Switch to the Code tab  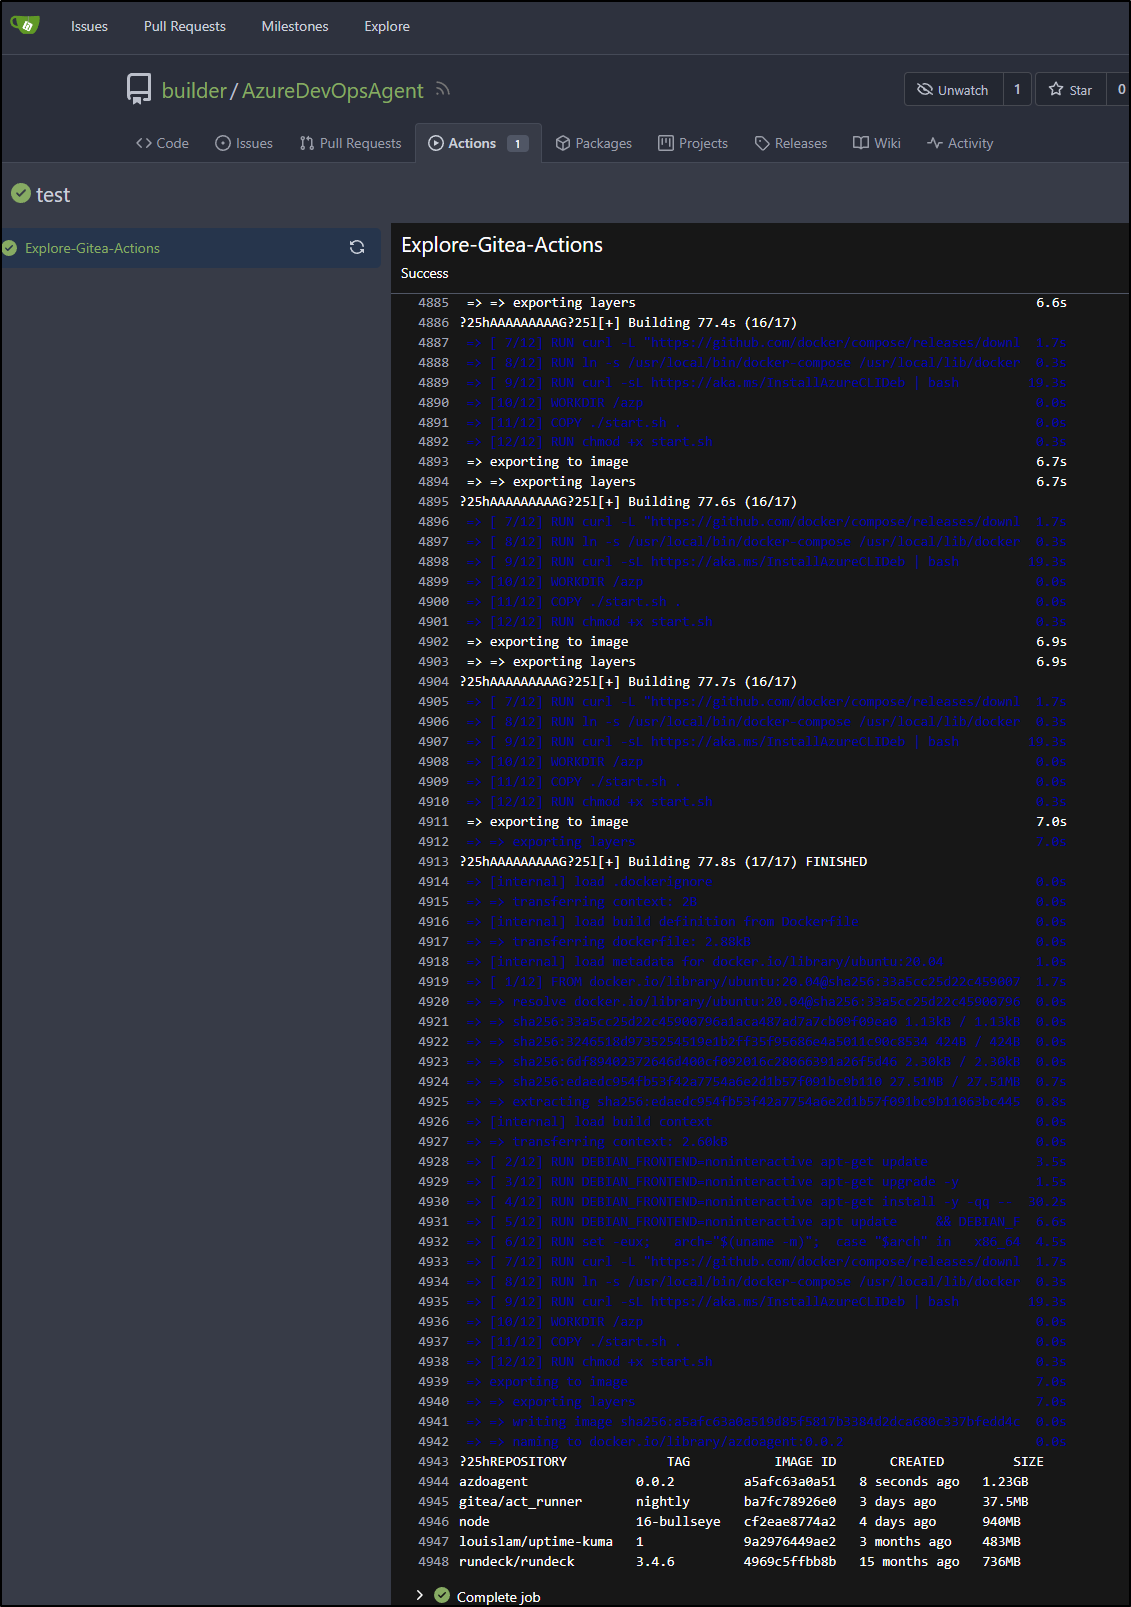coord(162,143)
